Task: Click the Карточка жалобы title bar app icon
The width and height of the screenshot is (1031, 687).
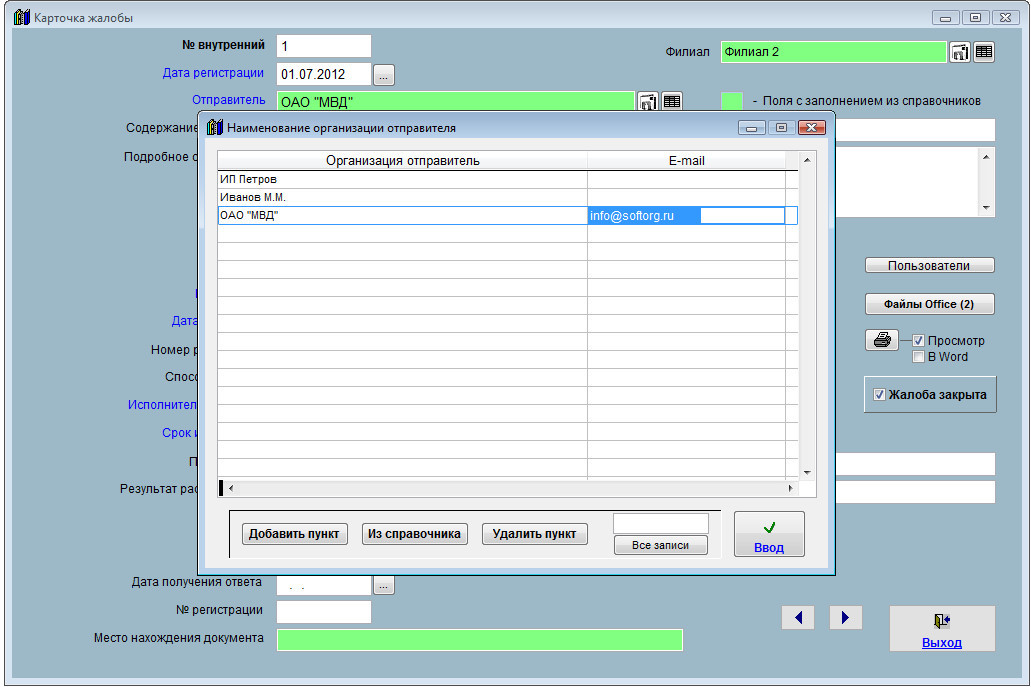Action: tap(22, 17)
